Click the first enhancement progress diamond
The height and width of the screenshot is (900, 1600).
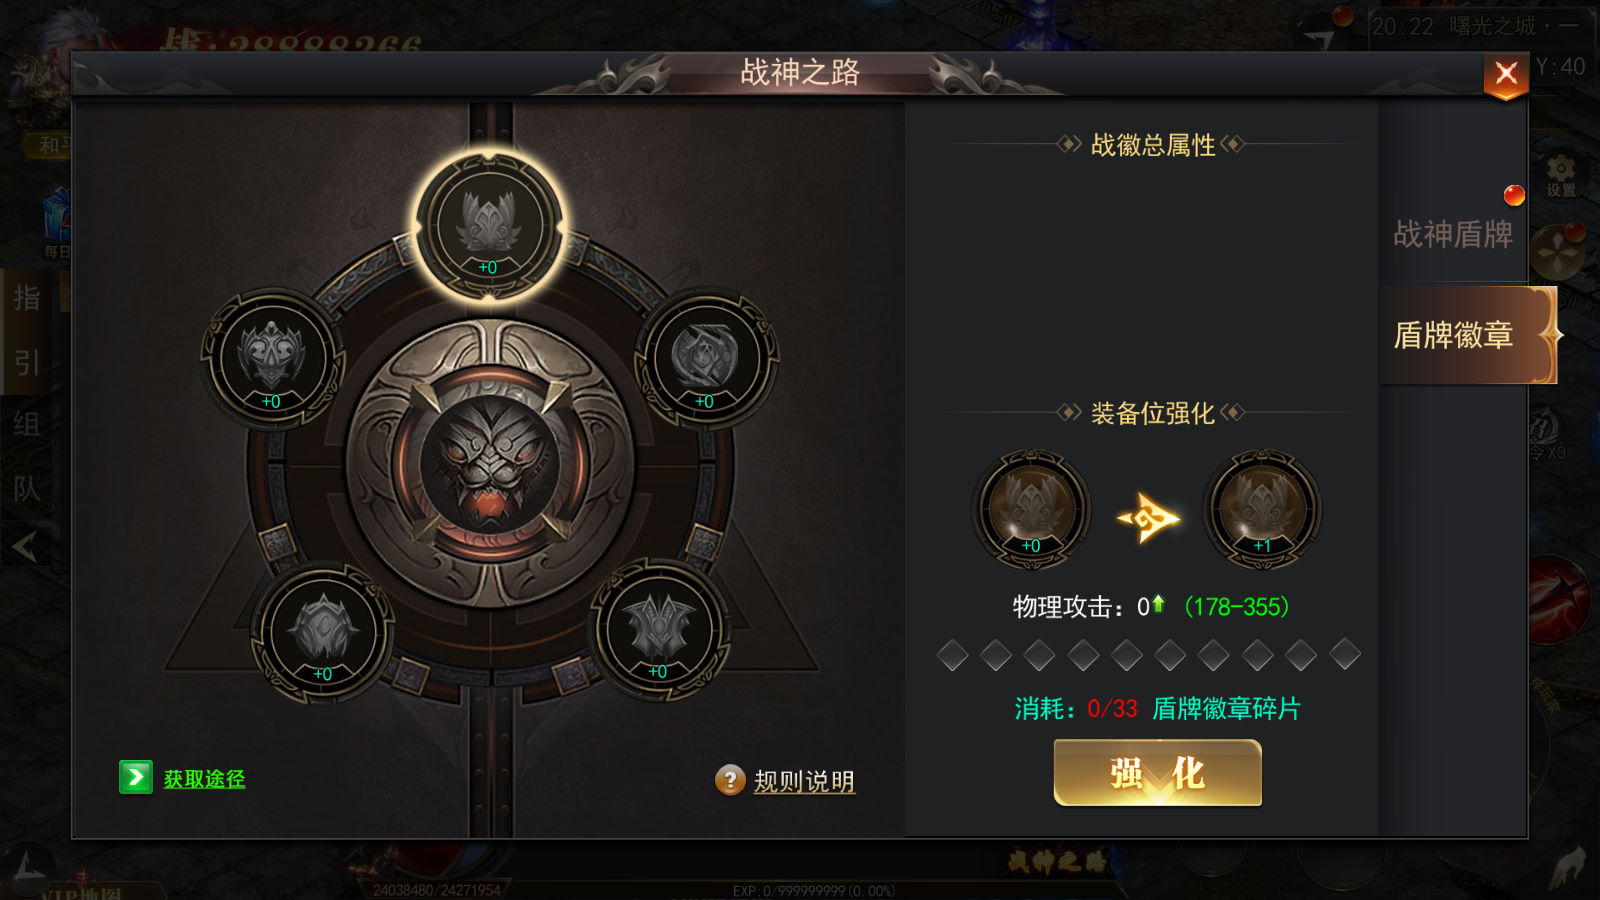953,655
